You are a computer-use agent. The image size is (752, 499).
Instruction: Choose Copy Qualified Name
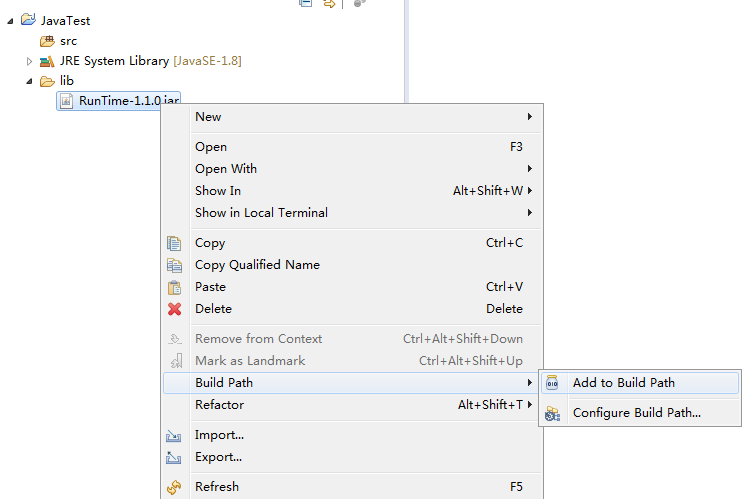(352, 265)
